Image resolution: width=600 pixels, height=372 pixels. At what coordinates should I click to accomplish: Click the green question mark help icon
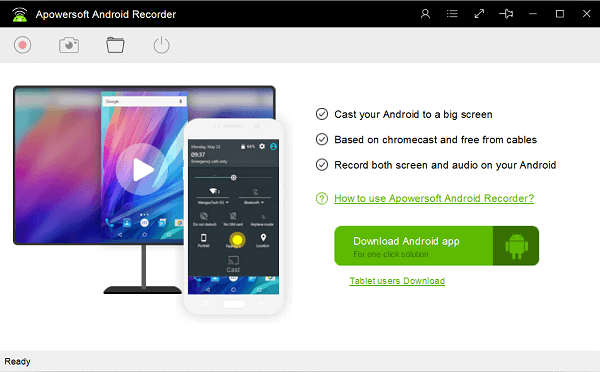click(322, 198)
